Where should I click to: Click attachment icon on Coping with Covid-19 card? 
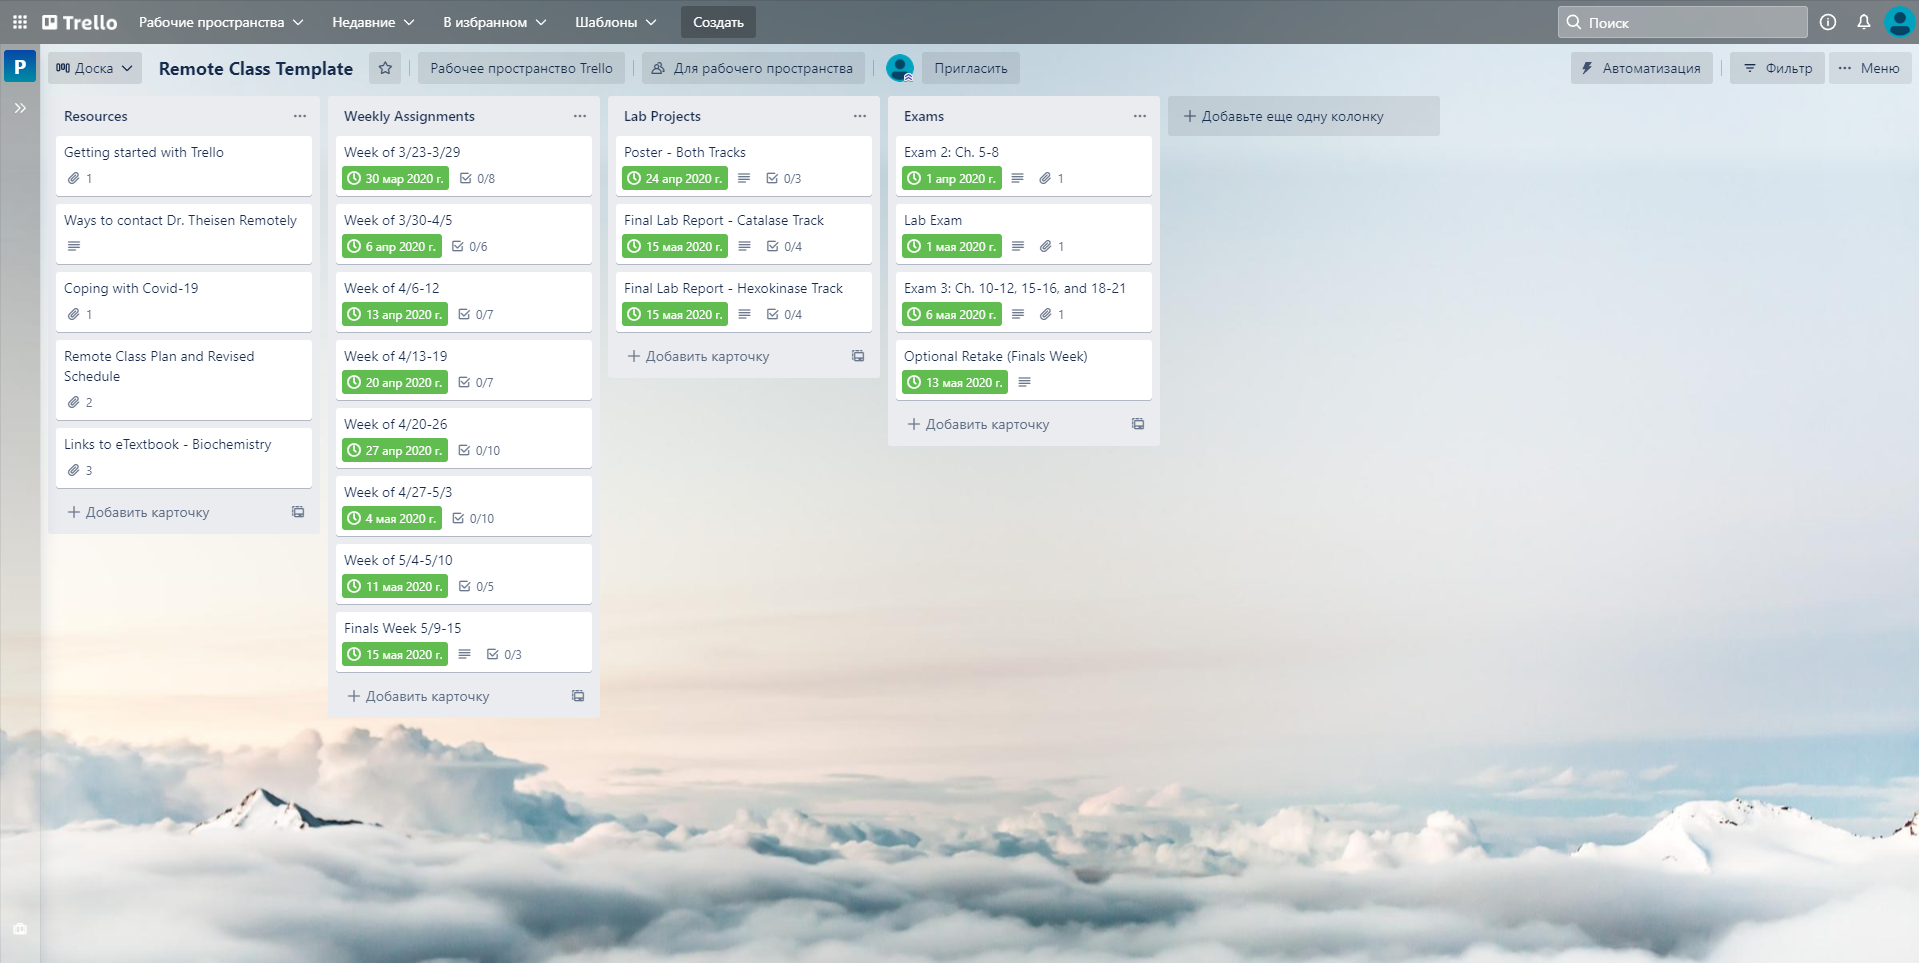73,314
